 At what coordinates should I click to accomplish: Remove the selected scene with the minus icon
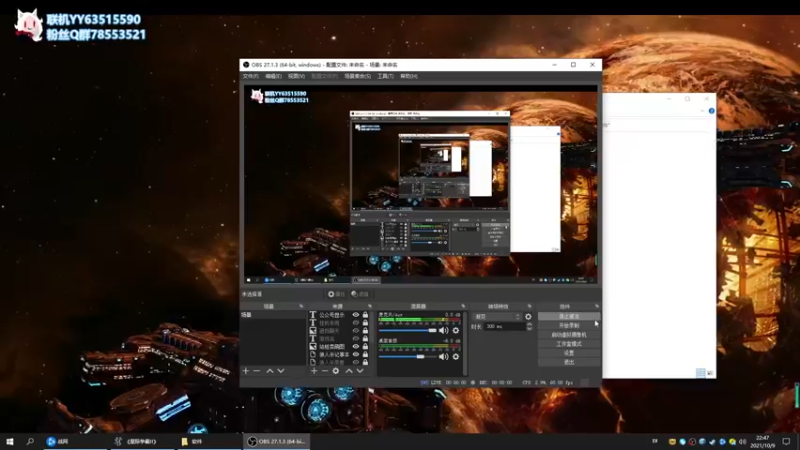(x=257, y=371)
